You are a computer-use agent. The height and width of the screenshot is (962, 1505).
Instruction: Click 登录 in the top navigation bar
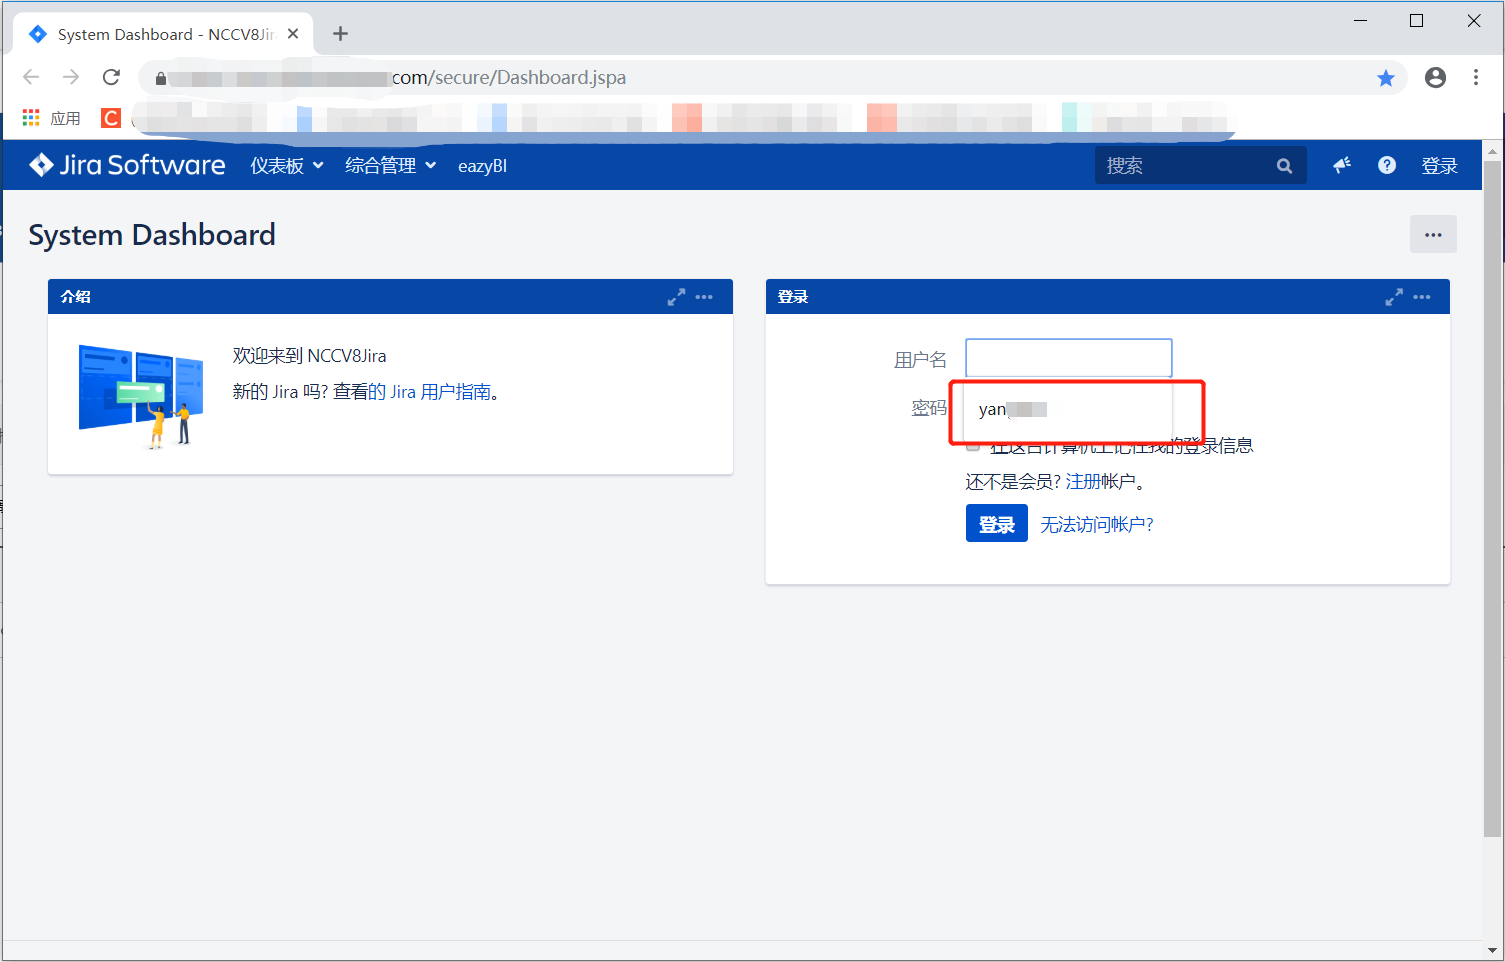[x=1440, y=166]
